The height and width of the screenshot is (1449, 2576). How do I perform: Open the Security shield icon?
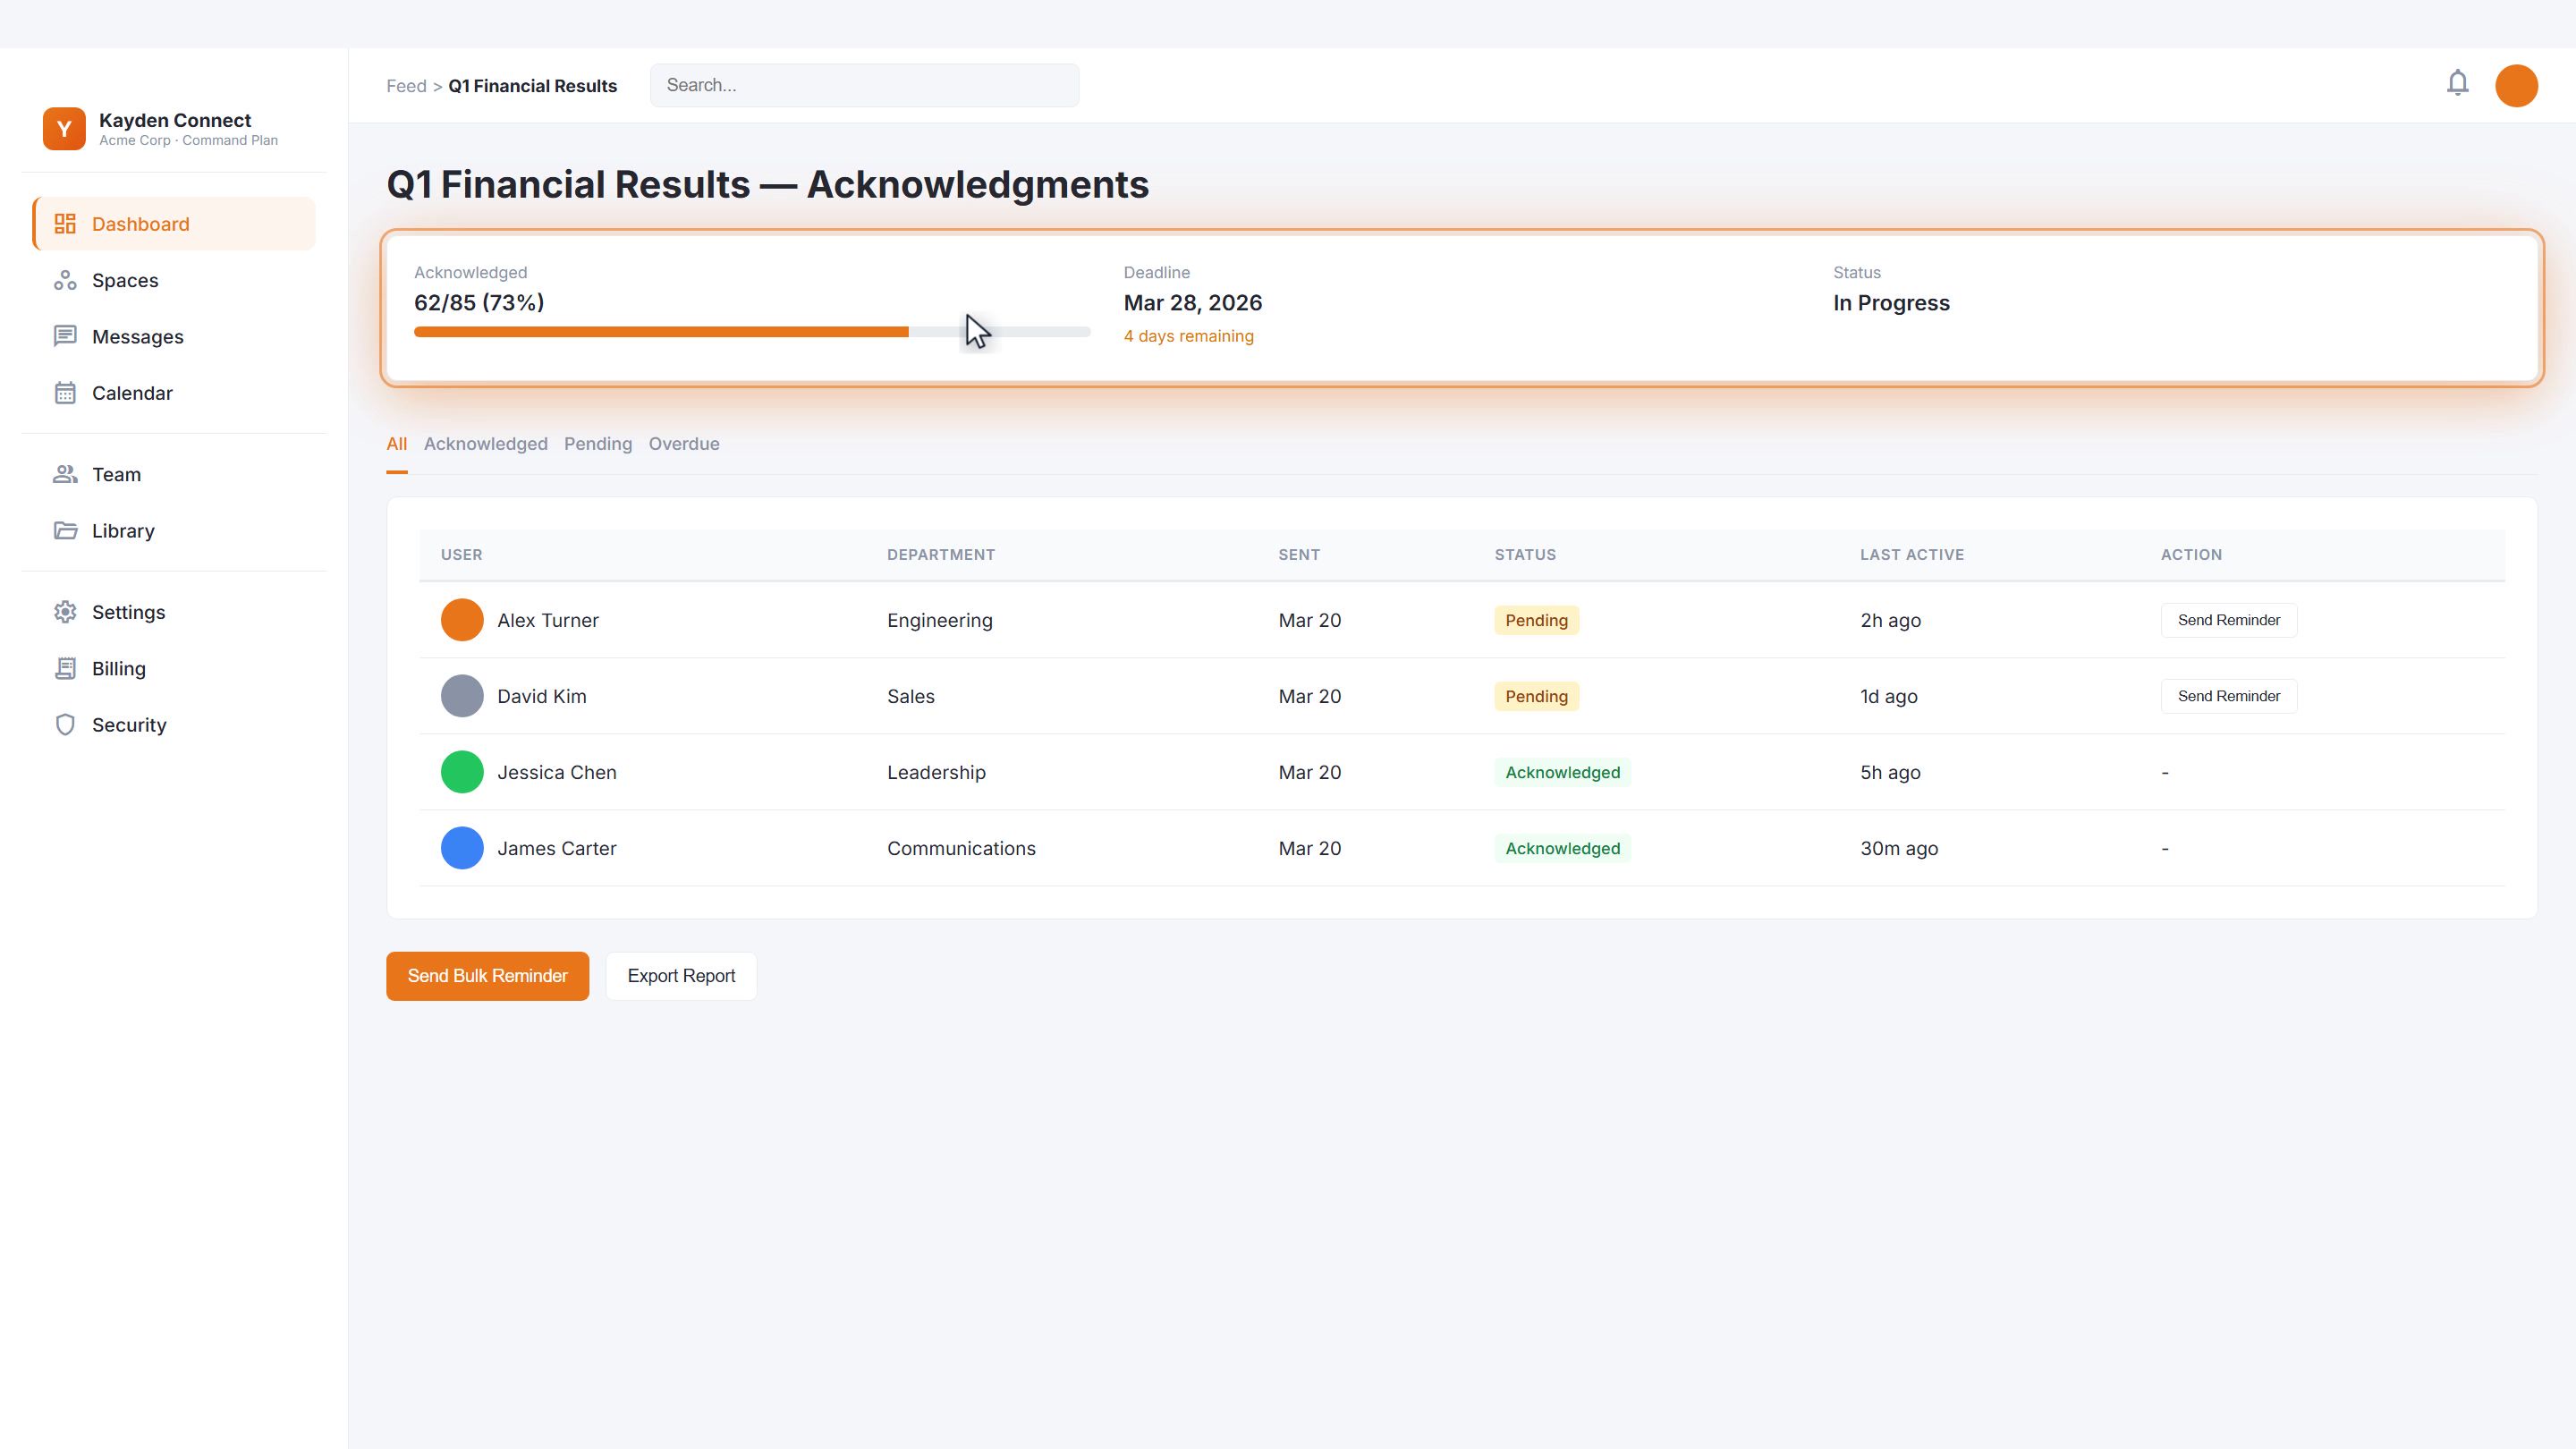pos(65,725)
